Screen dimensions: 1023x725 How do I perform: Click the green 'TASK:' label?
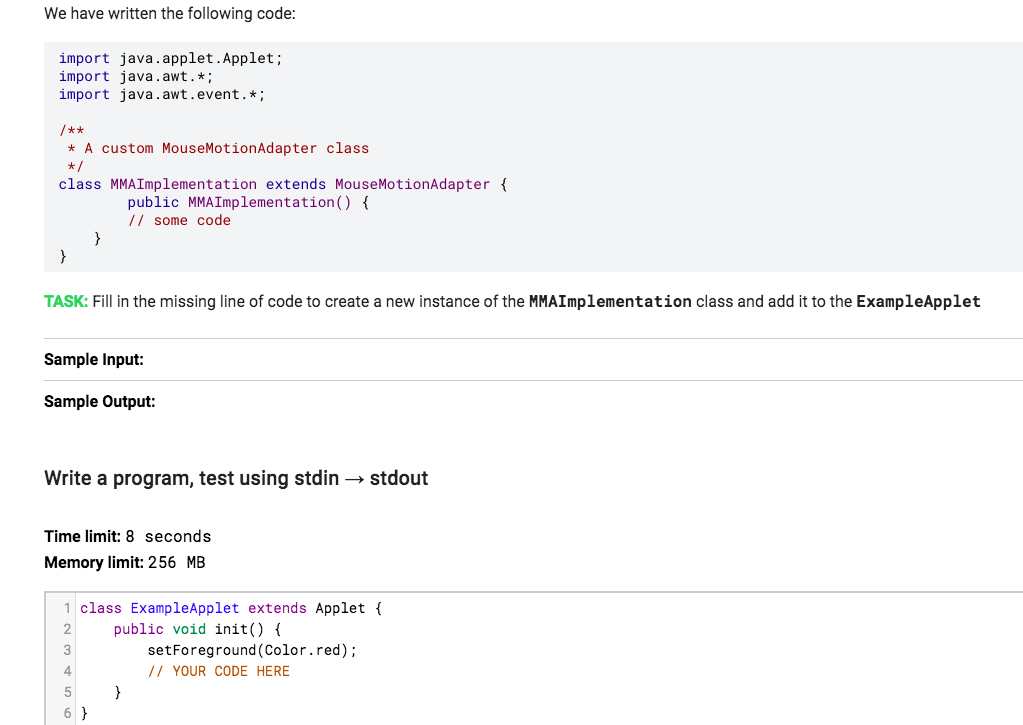coord(66,301)
